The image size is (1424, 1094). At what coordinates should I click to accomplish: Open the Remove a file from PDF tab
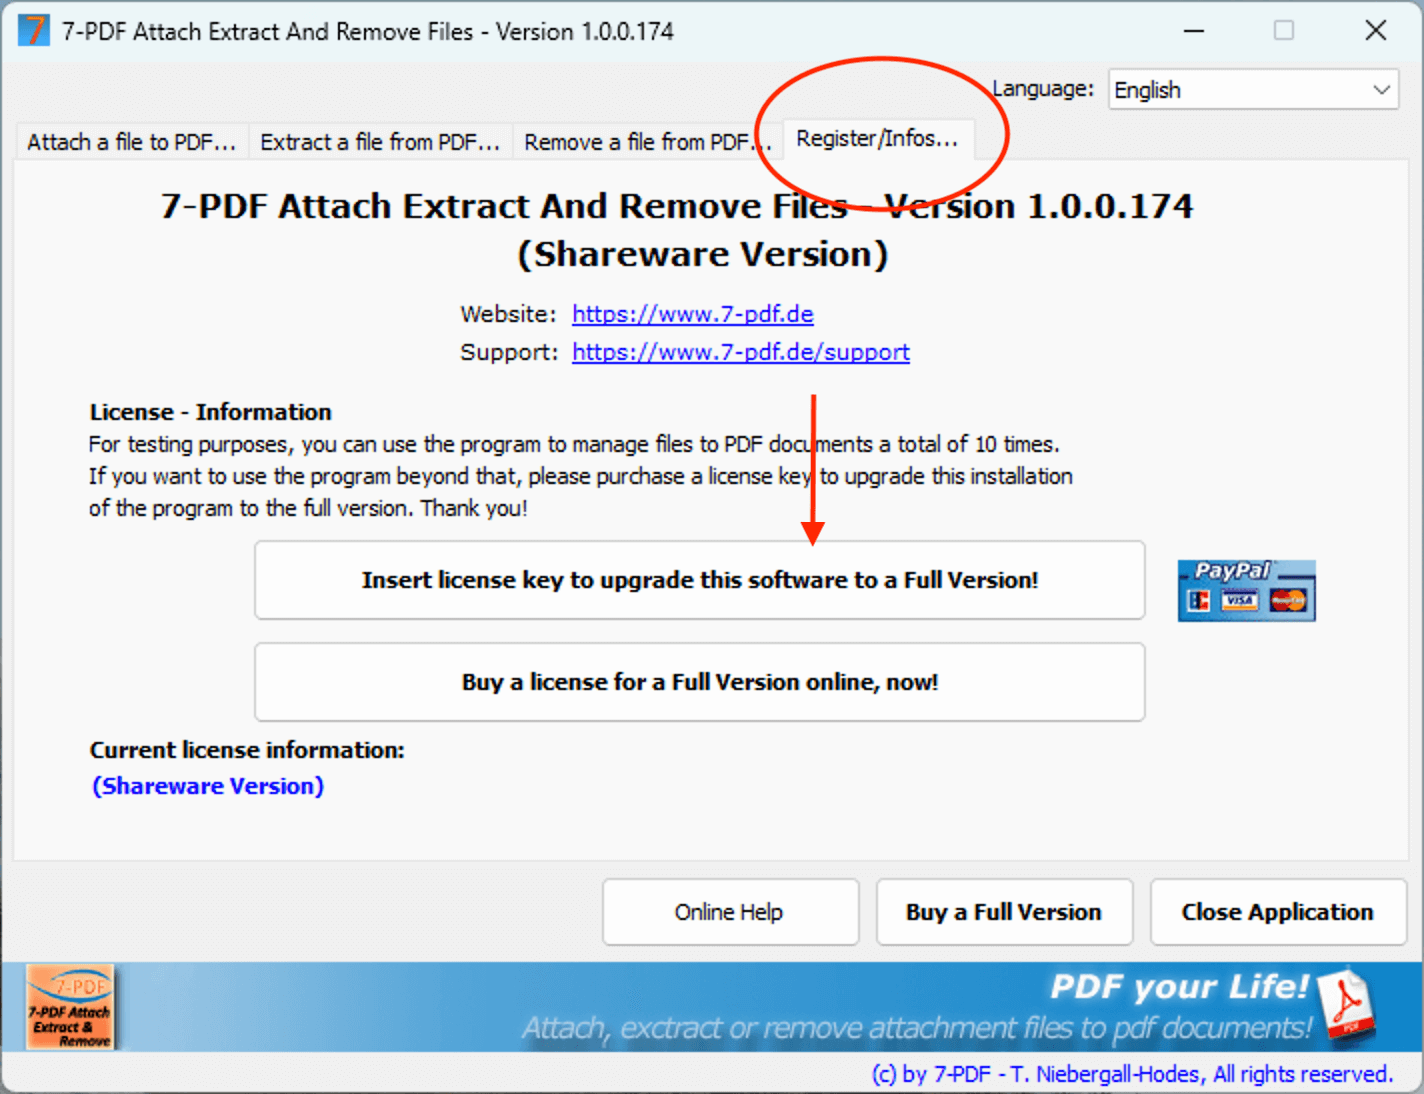pos(647,142)
